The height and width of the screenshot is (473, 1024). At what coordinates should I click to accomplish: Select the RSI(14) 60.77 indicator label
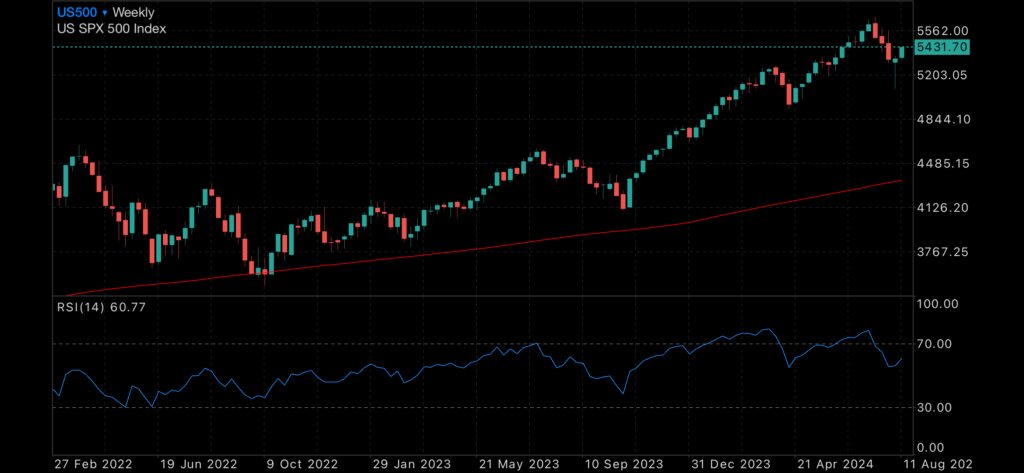click(101, 308)
